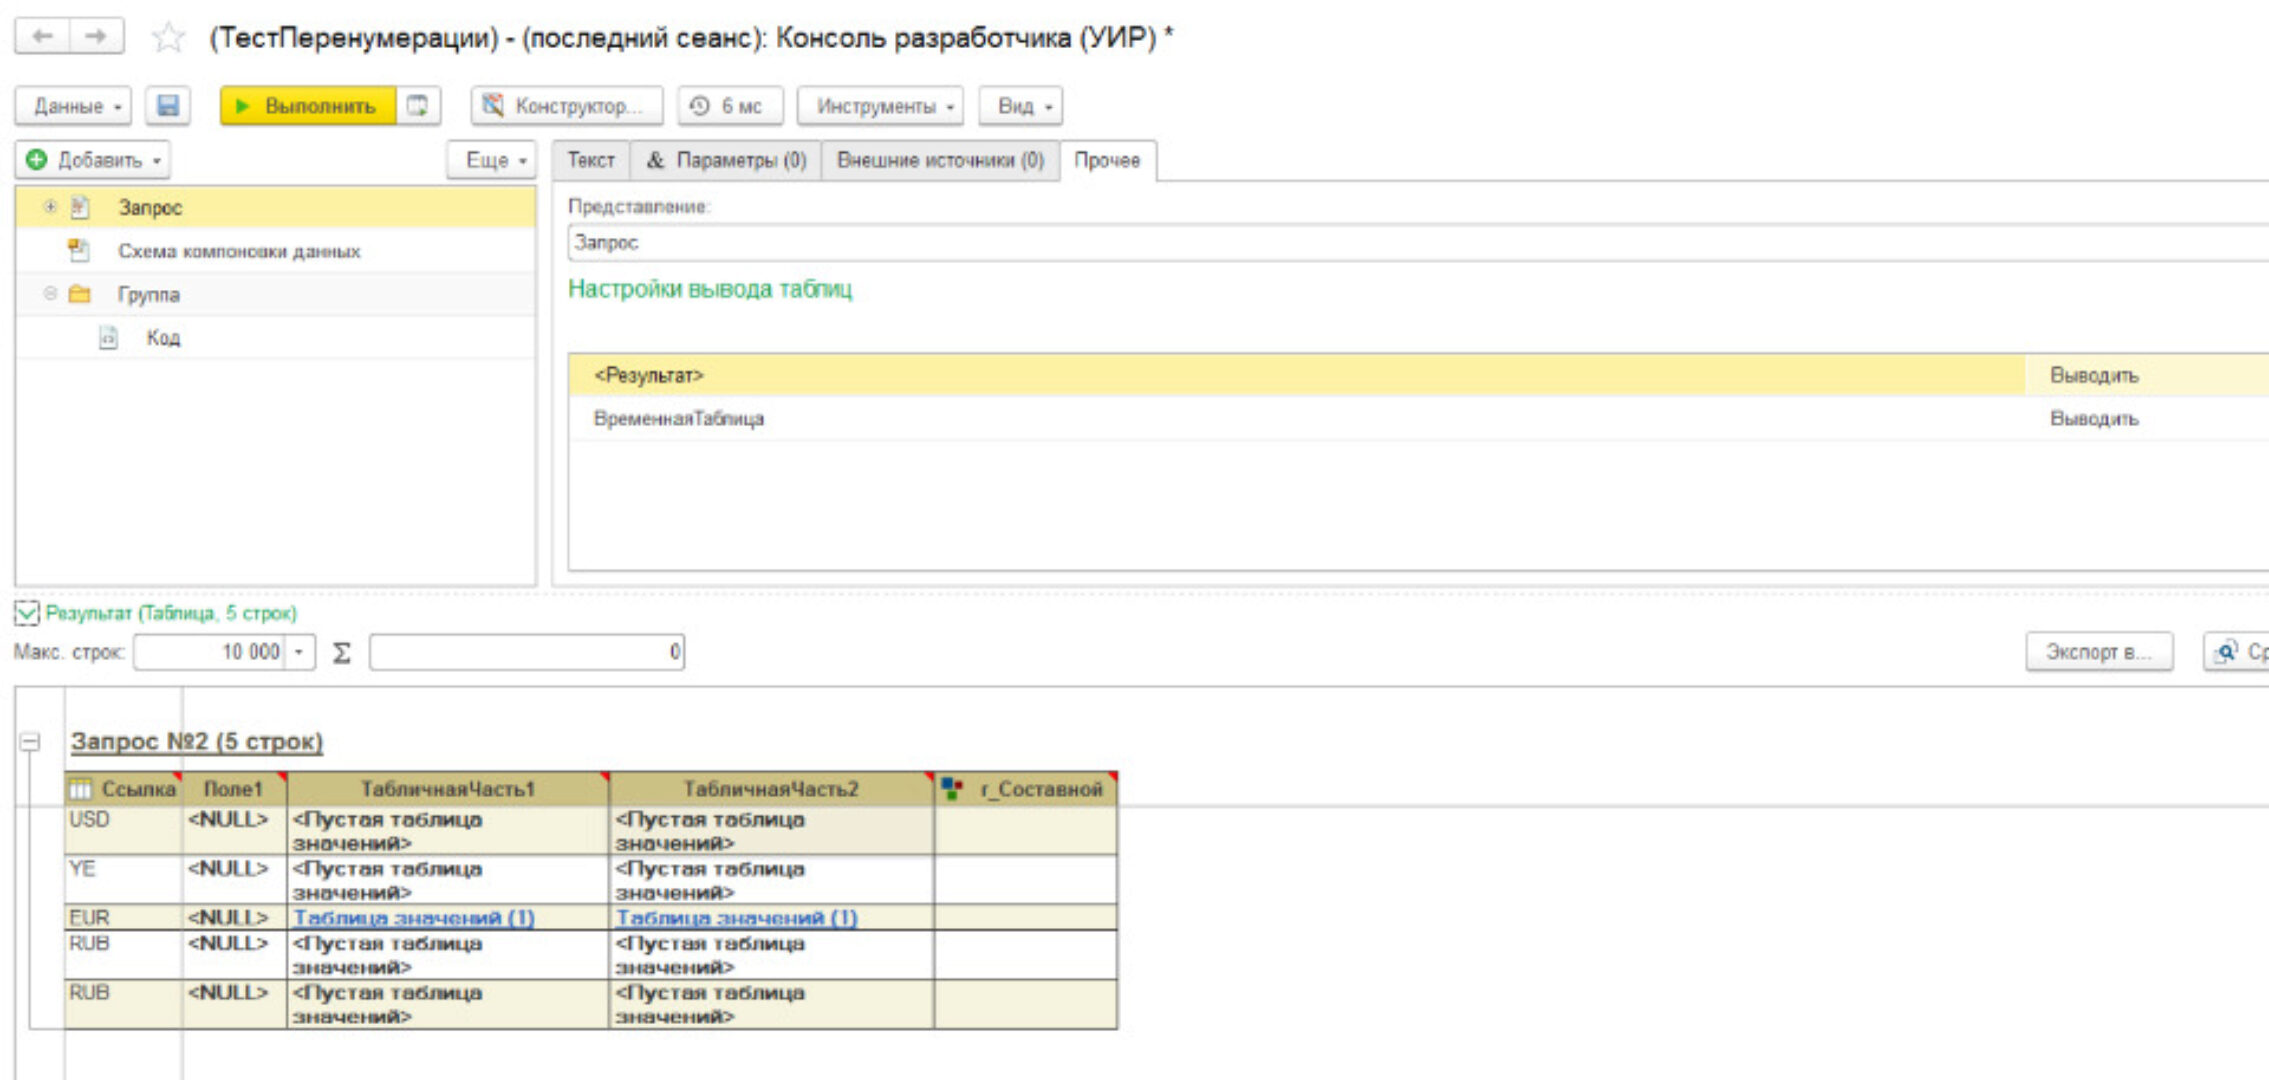This screenshot has width=2269, height=1080.
Task: Click the green plus icon on Добавить
Action: [37, 158]
